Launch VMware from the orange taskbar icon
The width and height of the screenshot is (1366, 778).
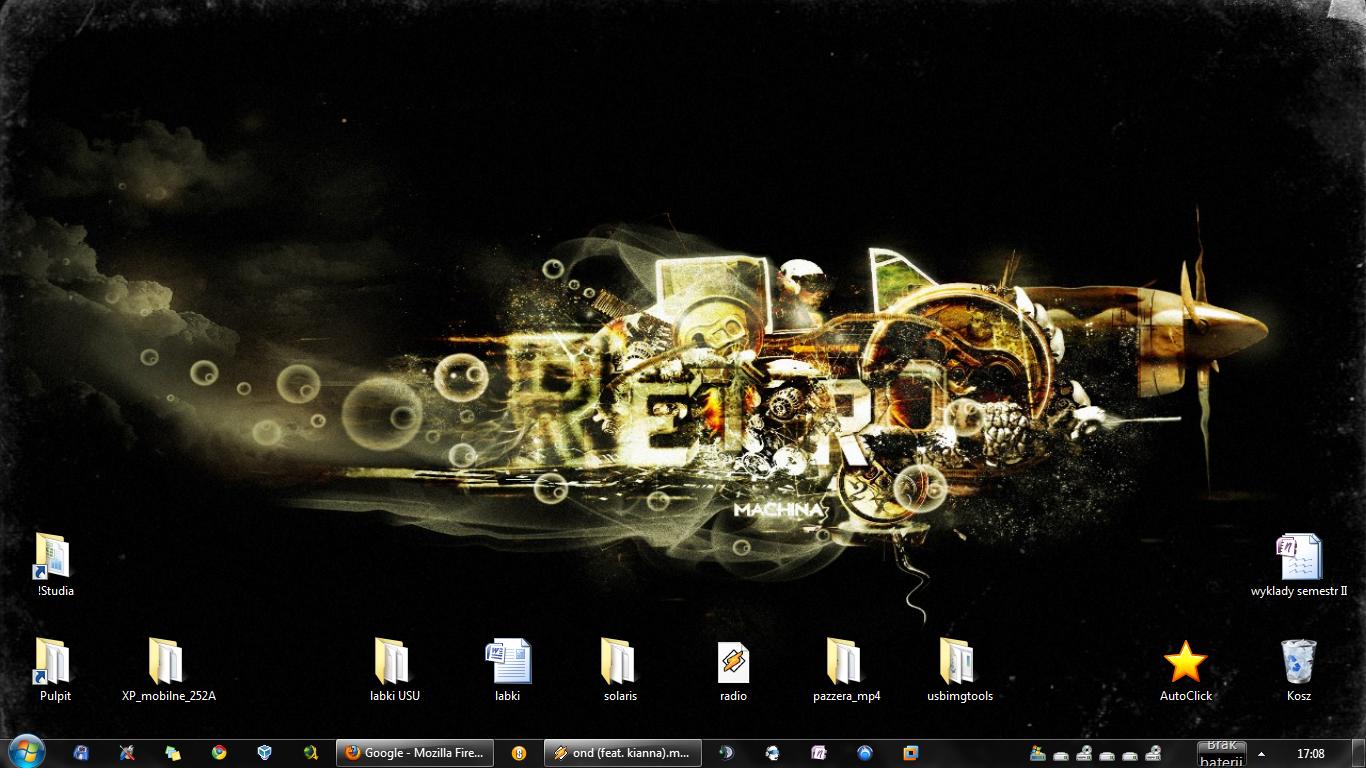[x=910, y=753]
